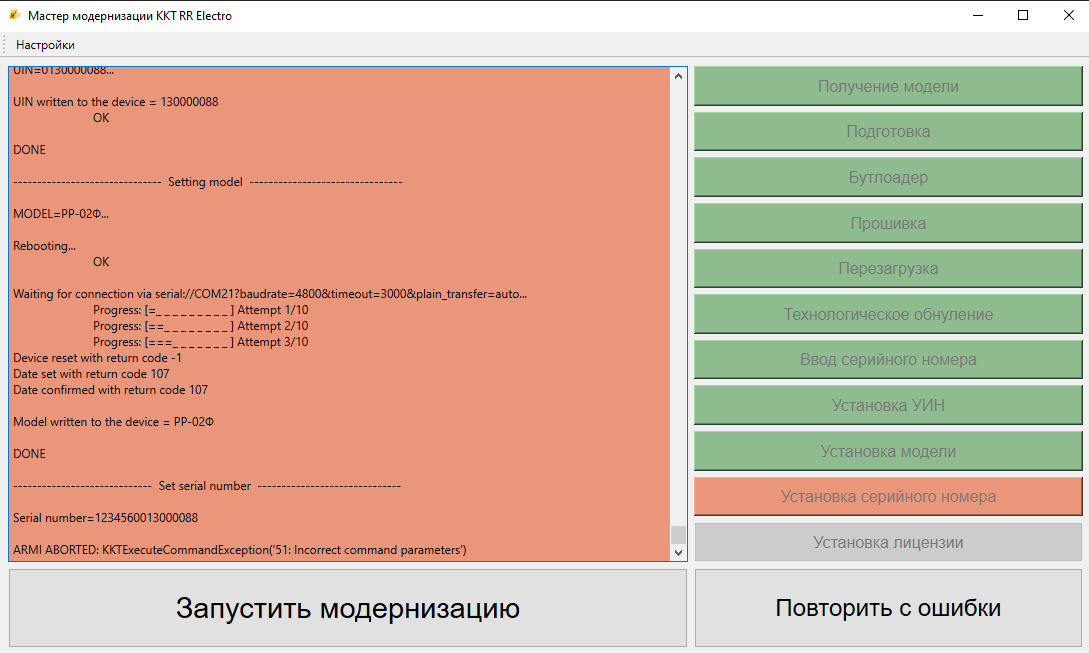The height and width of the screenshot is (653, 1089).
Task: Select Технологическое обнуление step
Action: 888,315
